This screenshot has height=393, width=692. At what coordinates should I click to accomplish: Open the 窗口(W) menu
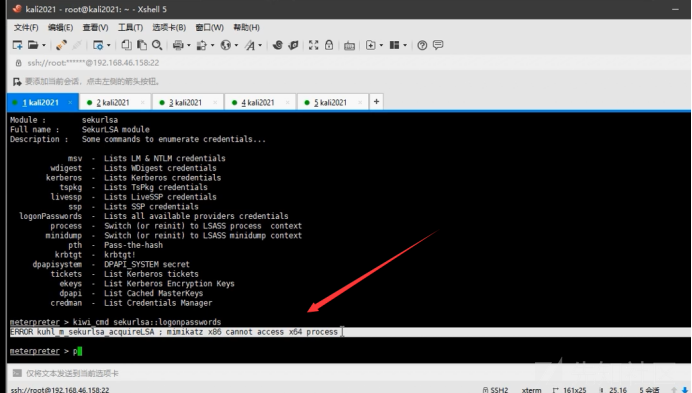pyautogui.click(x=210, y=27)
